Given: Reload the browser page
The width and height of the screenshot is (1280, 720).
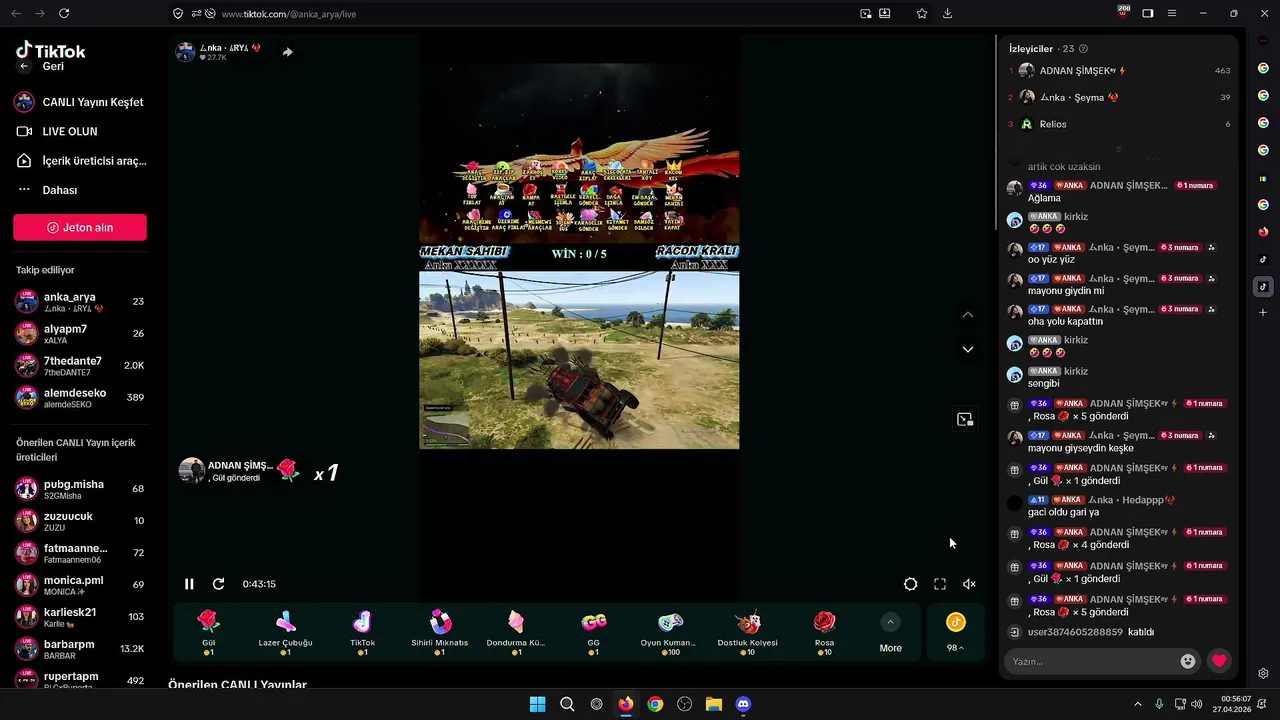Looking at the screenshot, I should [x=64, y=14].
